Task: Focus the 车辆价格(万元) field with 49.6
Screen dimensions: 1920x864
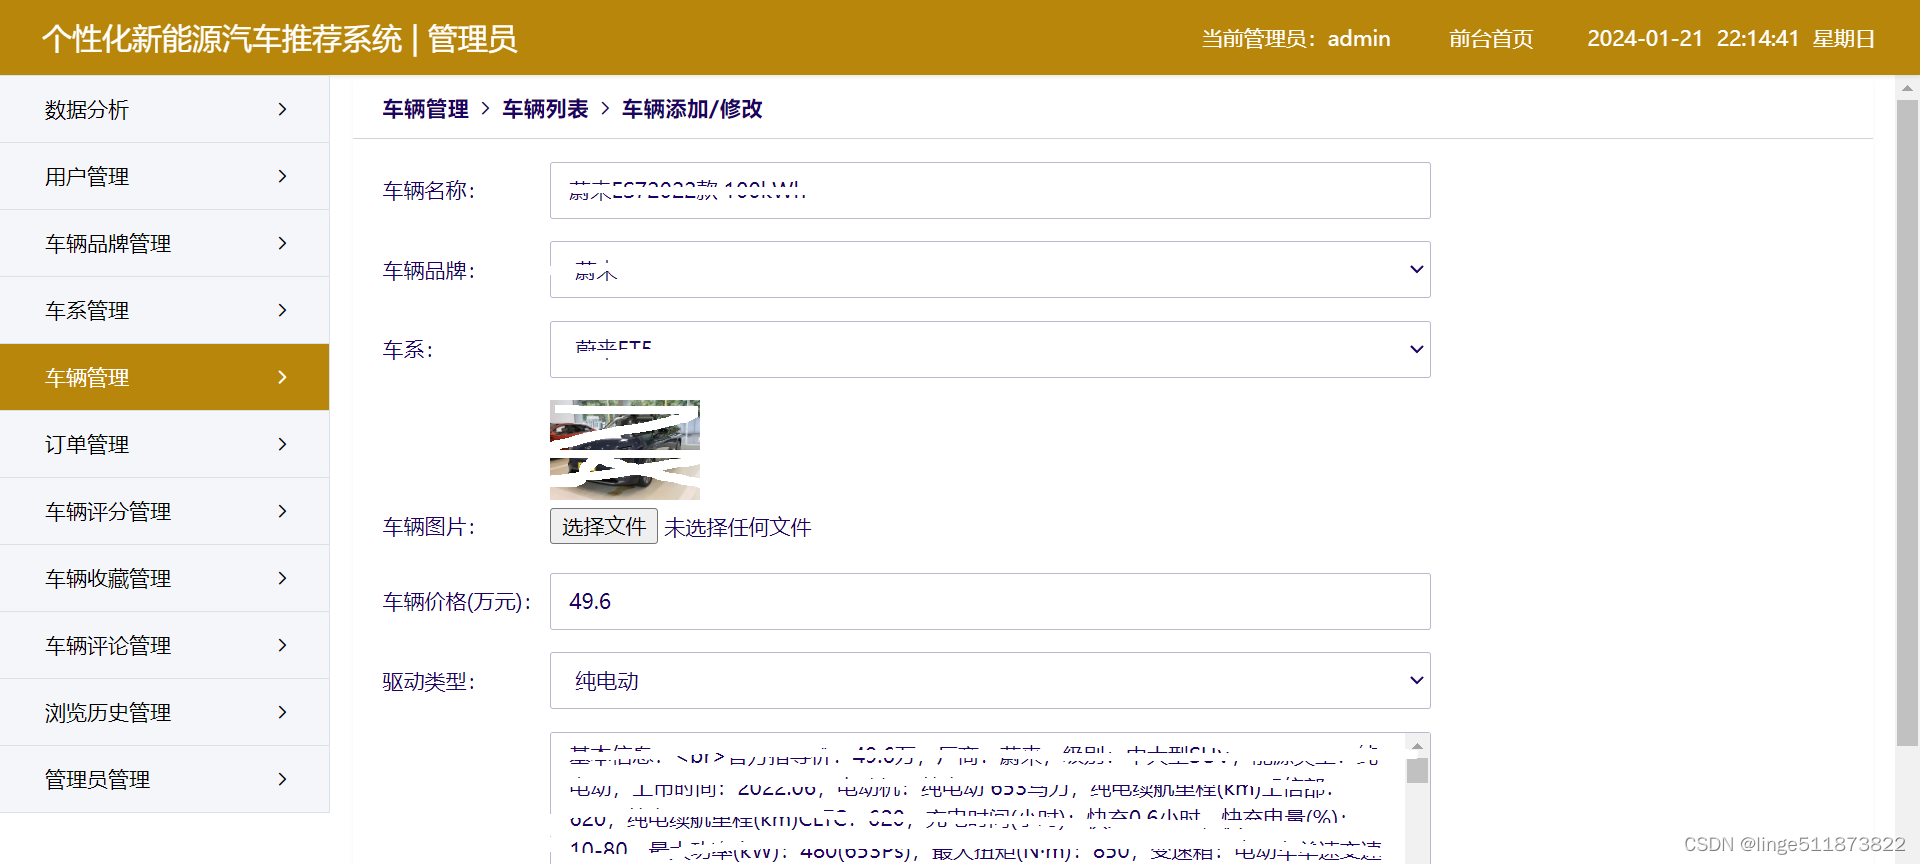Action: pos(990,601)
